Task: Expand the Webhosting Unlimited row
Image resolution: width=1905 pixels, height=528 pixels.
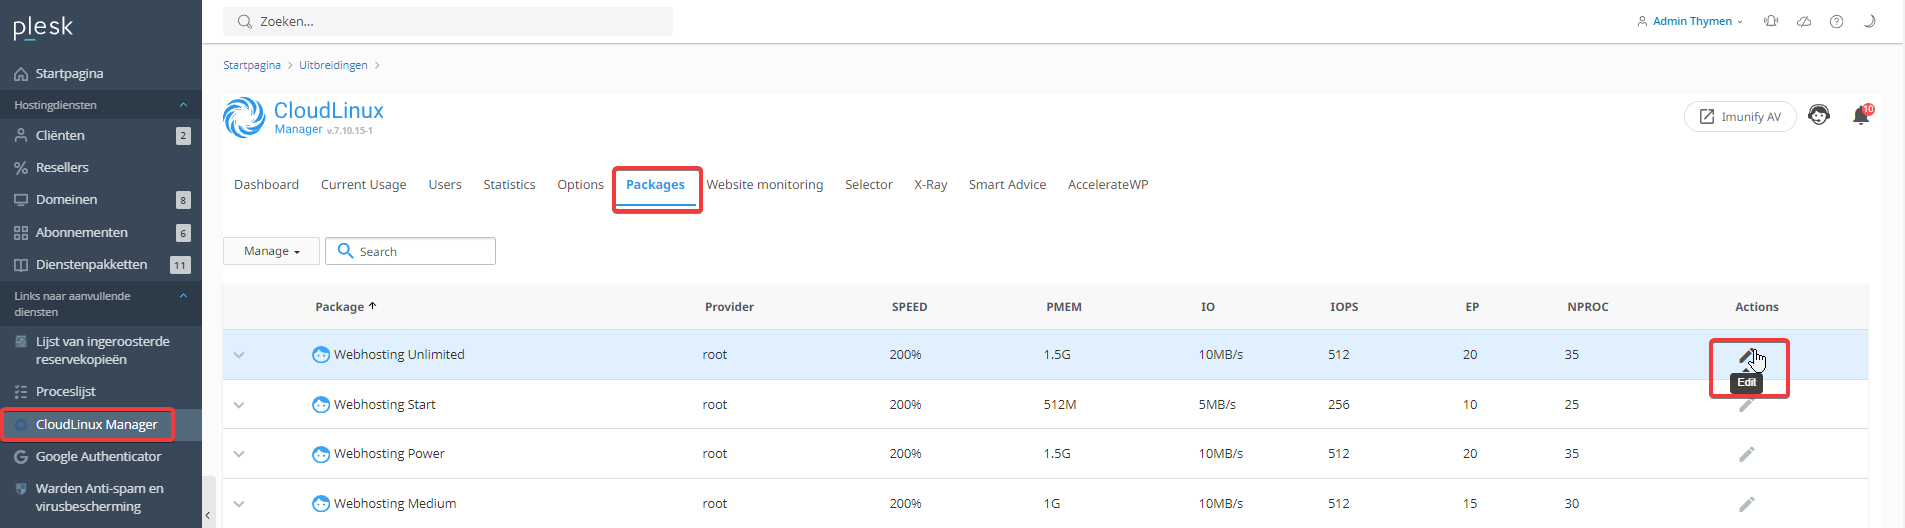Action: tap(239, 355)
